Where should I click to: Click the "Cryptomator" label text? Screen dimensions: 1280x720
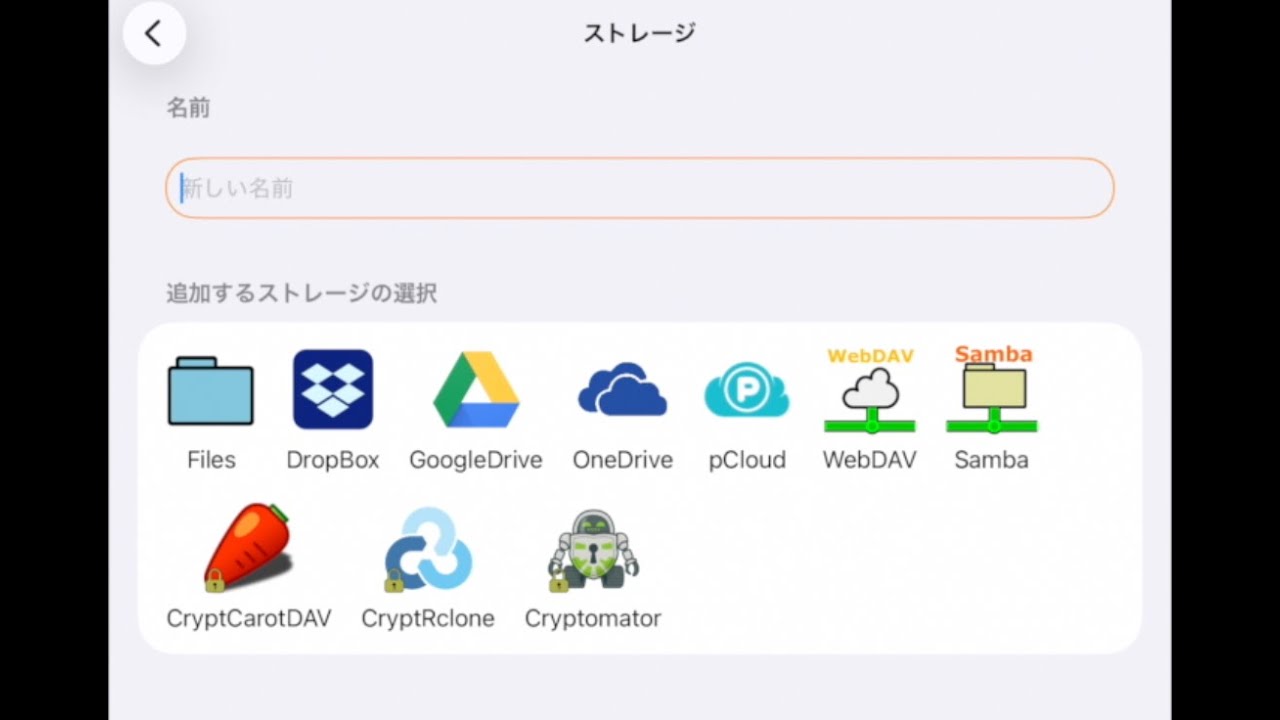coord(593,618)
